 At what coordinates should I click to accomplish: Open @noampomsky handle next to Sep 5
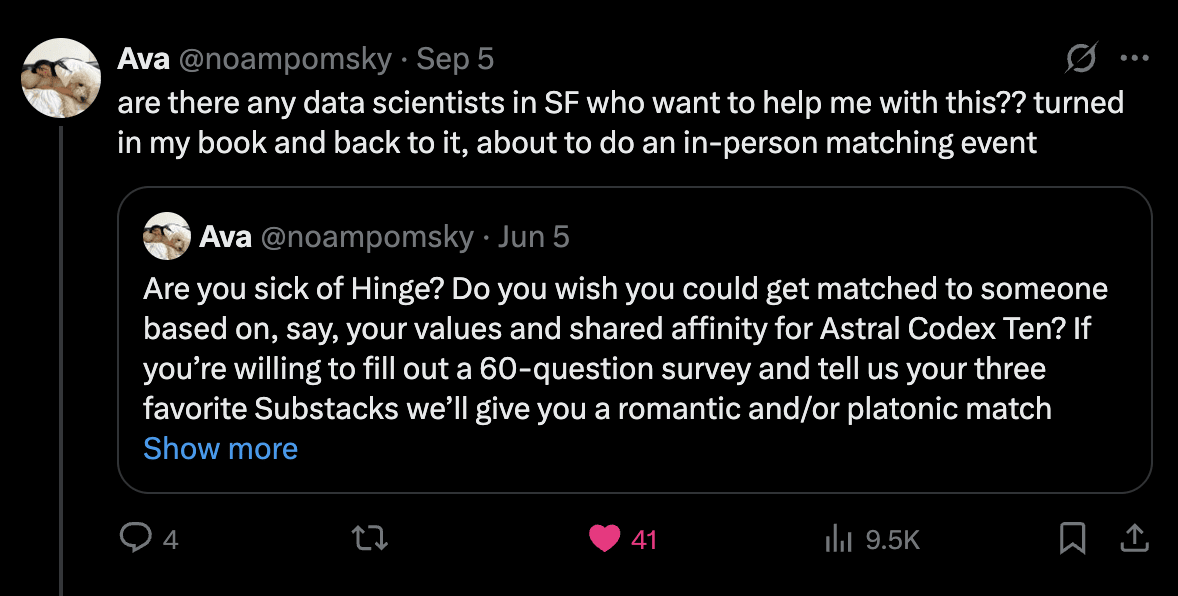tap(285, 59)
